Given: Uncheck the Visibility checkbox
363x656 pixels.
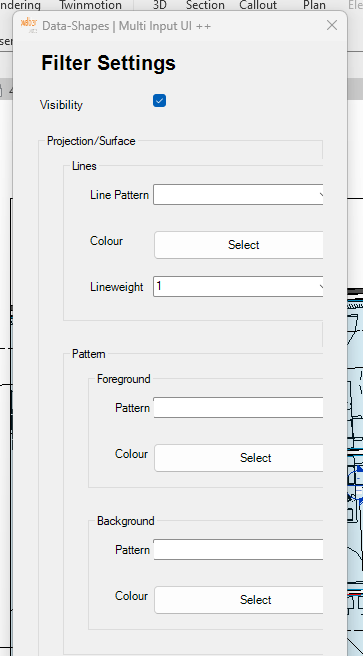Looking at the screenshot, I should click(159, 101).
